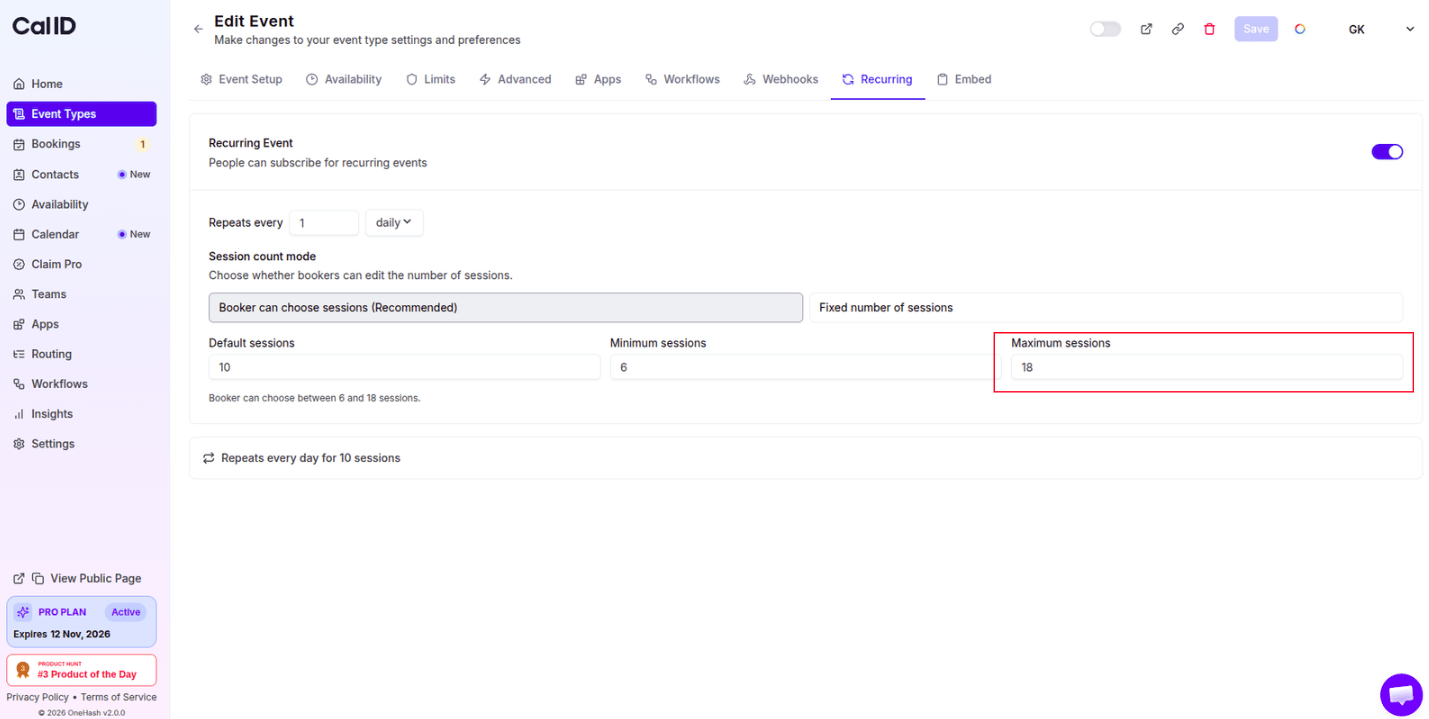1429x719 pixels.
Task: Open the chat support bubble
Action: pos(1401,695)
